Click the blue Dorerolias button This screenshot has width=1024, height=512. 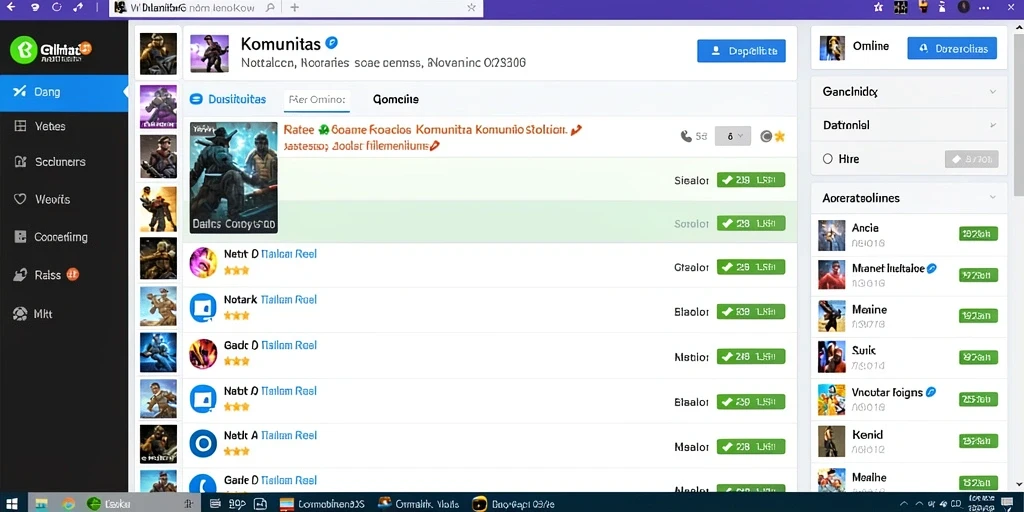tap(952, 48)
